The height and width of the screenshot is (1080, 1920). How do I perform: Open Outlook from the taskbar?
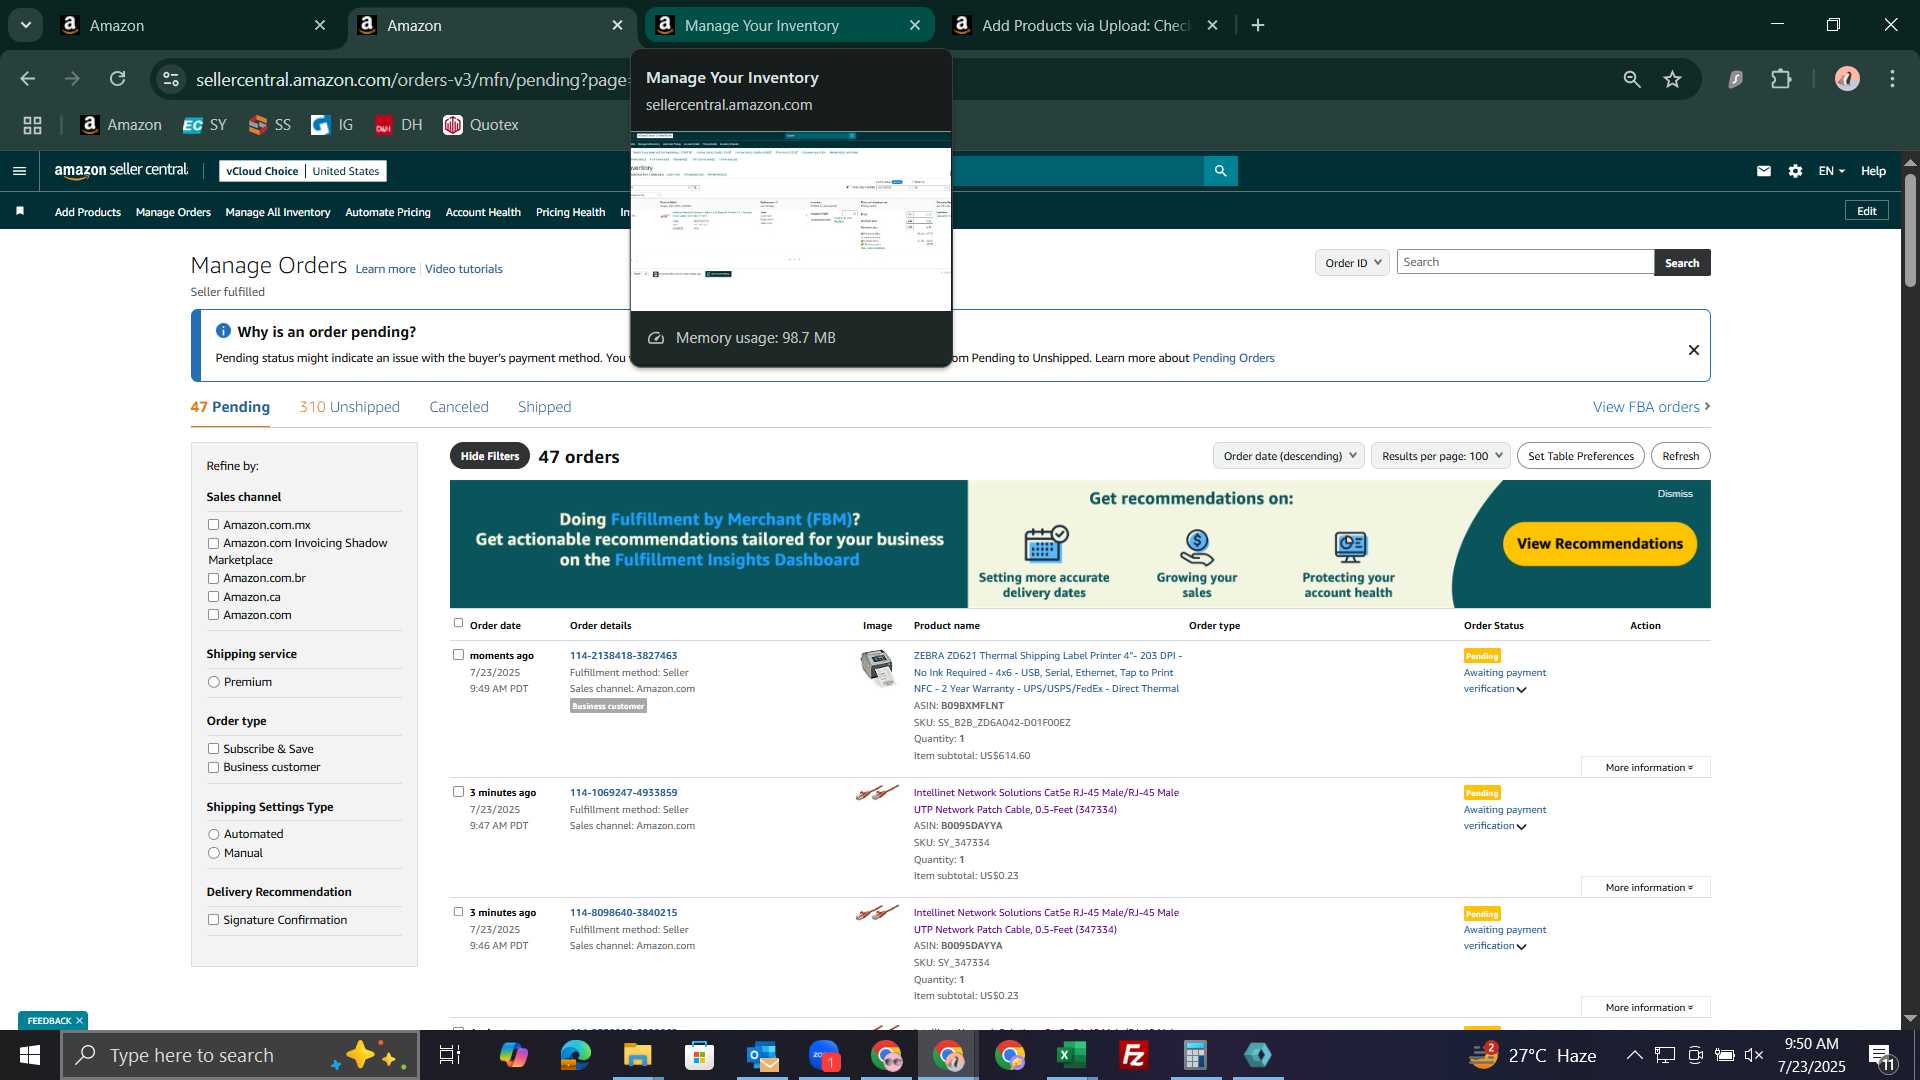point(762,1055)
